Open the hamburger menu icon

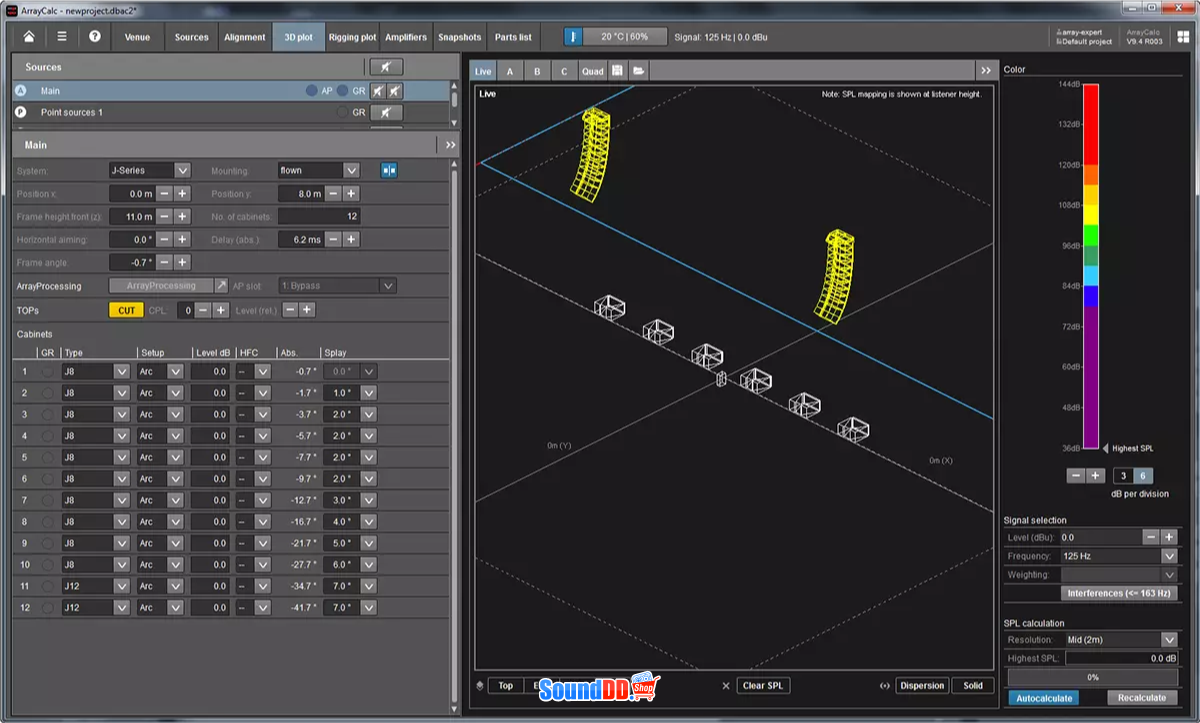pos(62,37)
